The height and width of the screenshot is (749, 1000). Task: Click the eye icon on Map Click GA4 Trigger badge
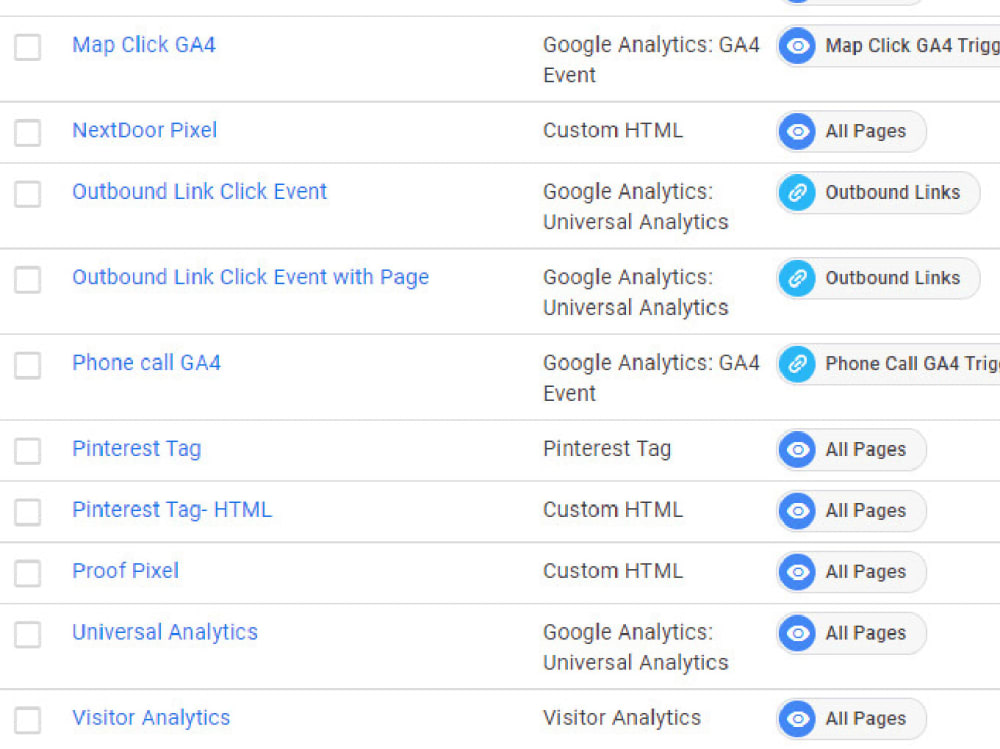tap(797, 46)
